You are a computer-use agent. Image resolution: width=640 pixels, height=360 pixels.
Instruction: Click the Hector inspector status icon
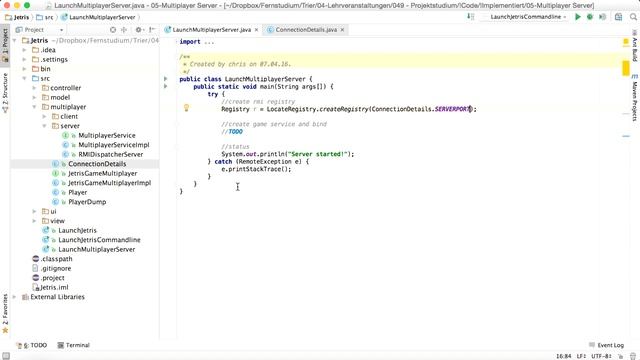tap(633, 356)
